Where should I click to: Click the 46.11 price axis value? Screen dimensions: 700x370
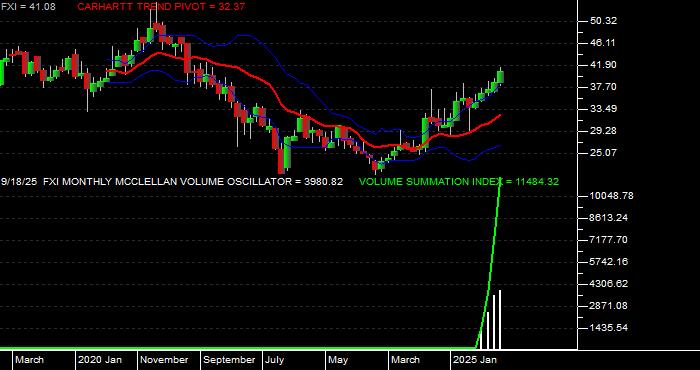tap(604, 43)
